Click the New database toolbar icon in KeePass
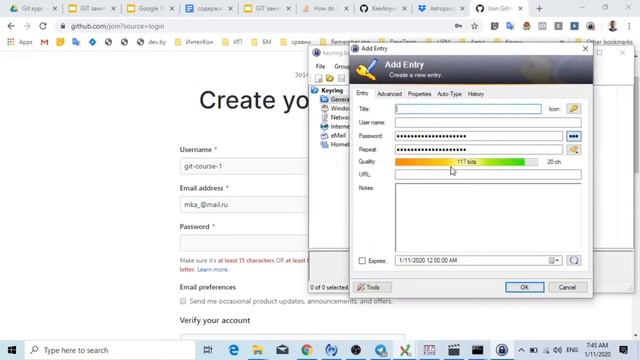640x360 pixels. [318, 78]
